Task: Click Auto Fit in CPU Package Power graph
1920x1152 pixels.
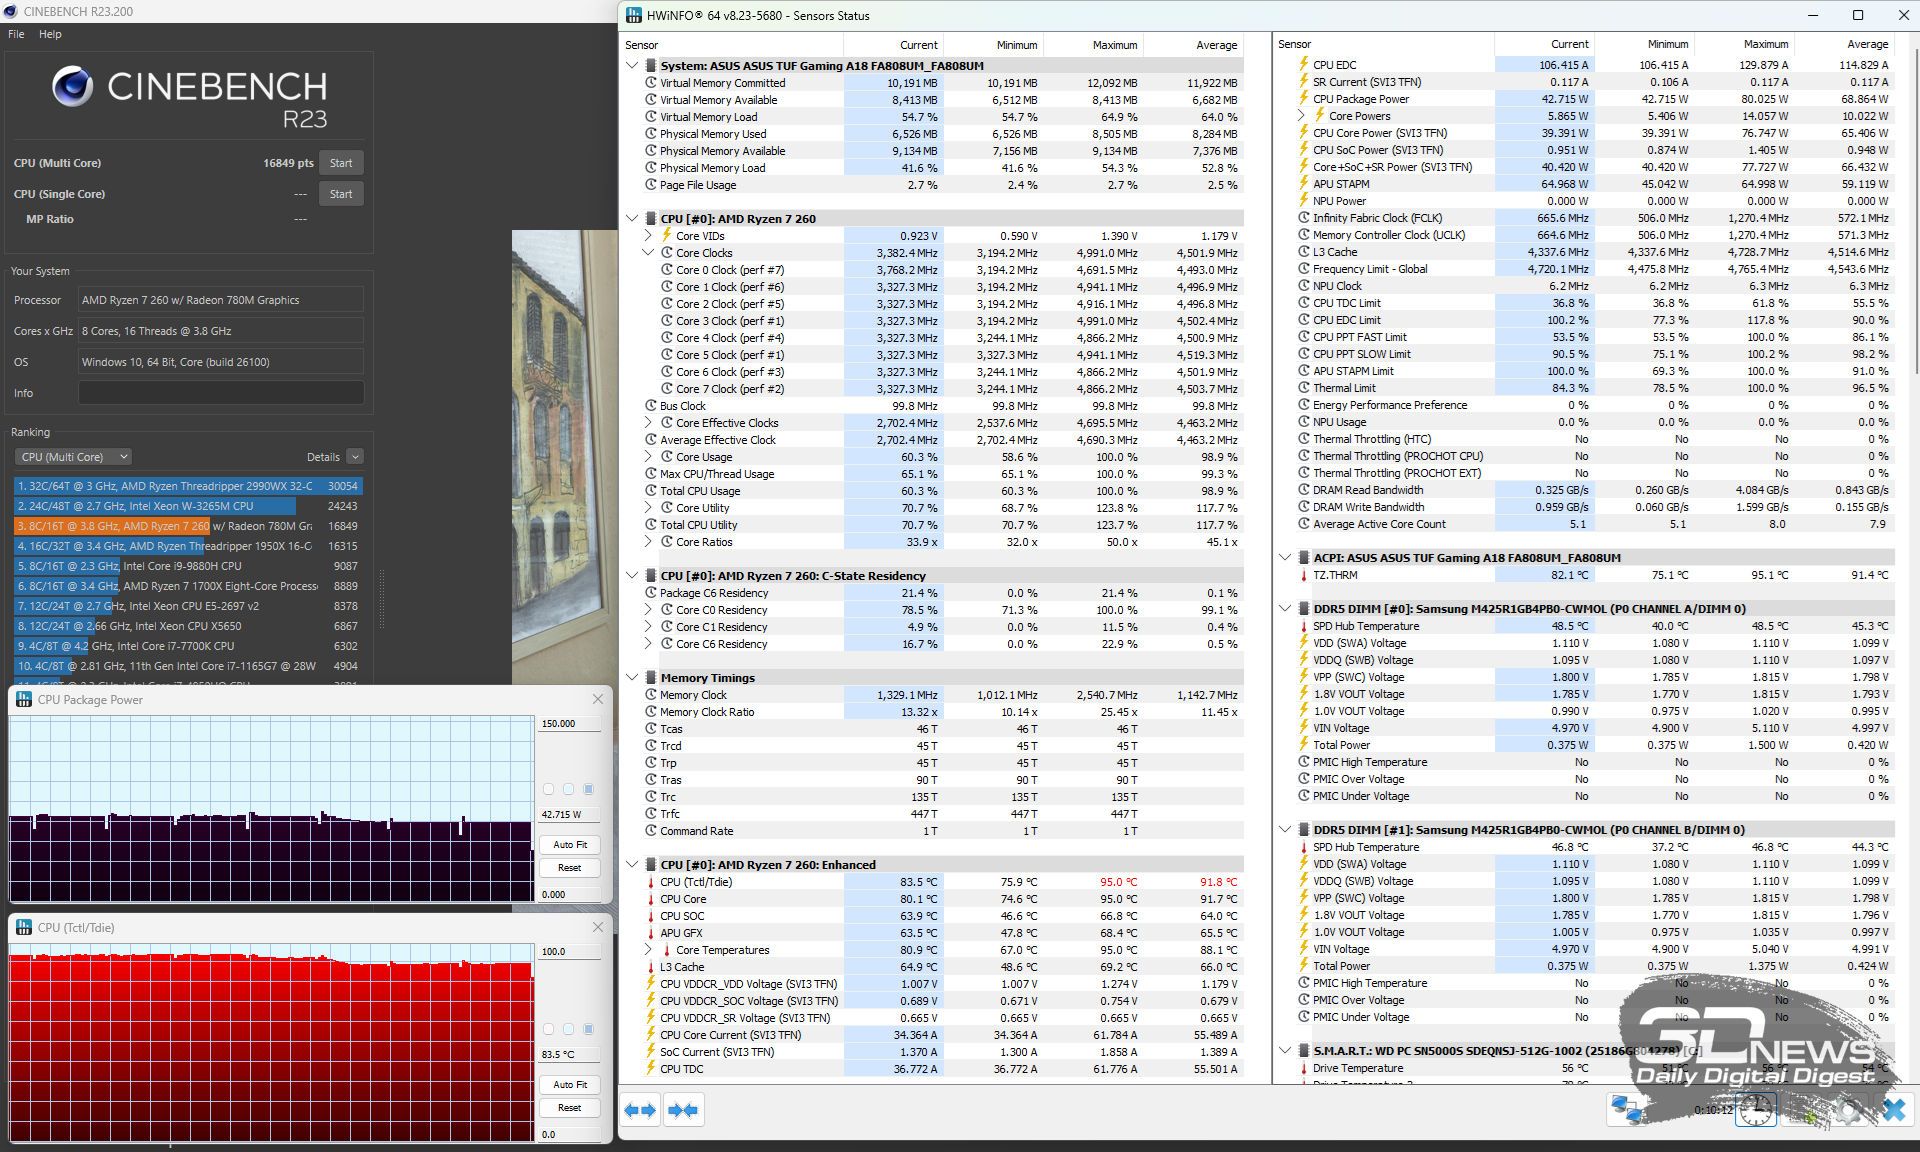Action: [x=570, y=845]
